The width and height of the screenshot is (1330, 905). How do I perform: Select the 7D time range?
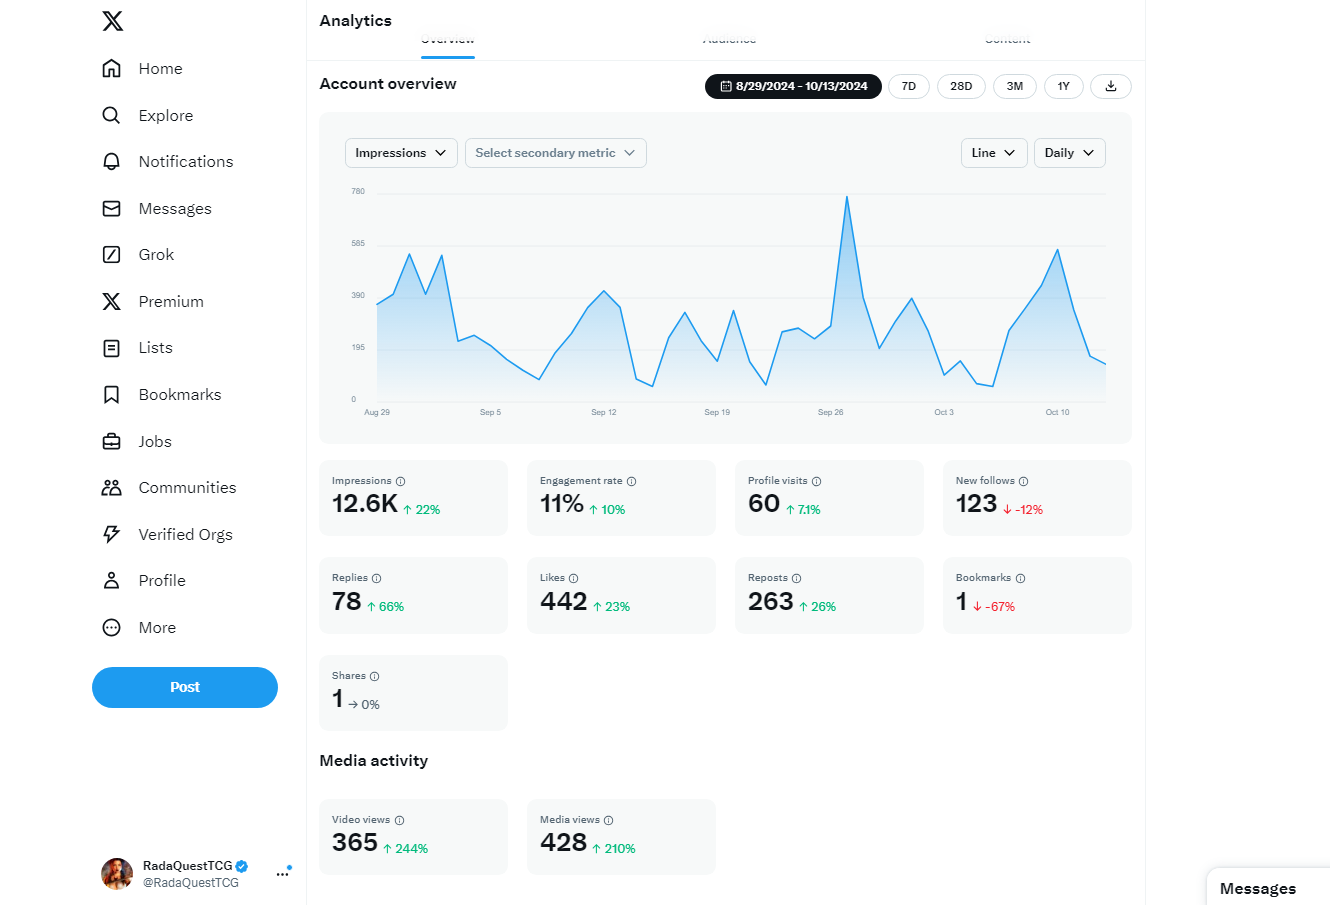(x=909, y=86)
